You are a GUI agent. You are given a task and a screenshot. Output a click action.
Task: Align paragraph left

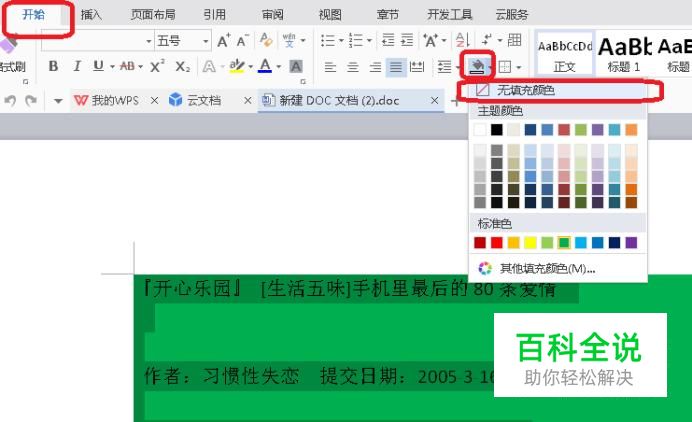[330, 67]
